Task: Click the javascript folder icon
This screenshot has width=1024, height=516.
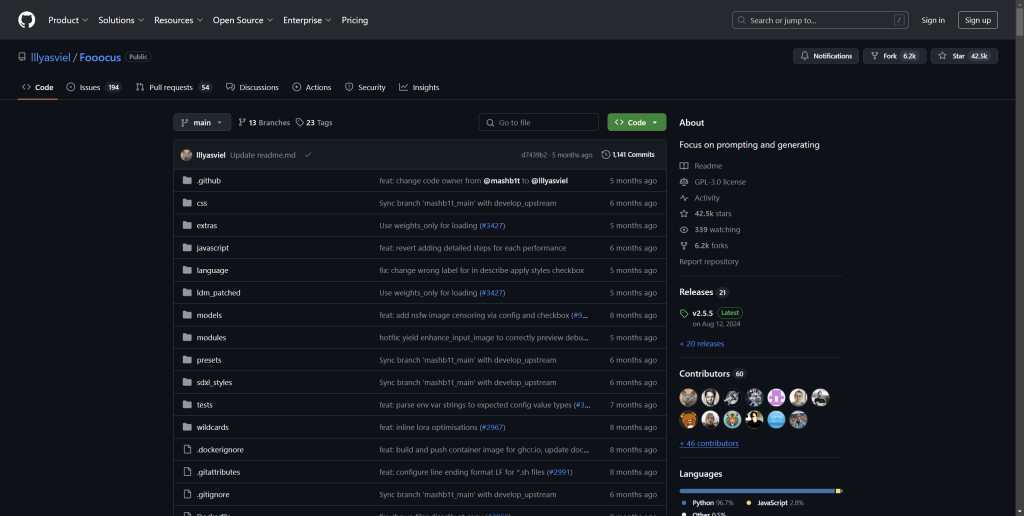Action: point(187,248)
